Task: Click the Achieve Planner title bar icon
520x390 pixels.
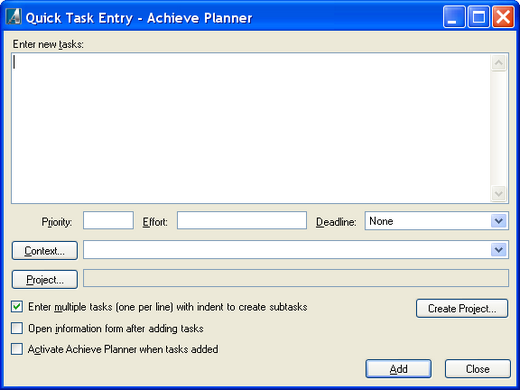Action: click(x=14, y=17)
